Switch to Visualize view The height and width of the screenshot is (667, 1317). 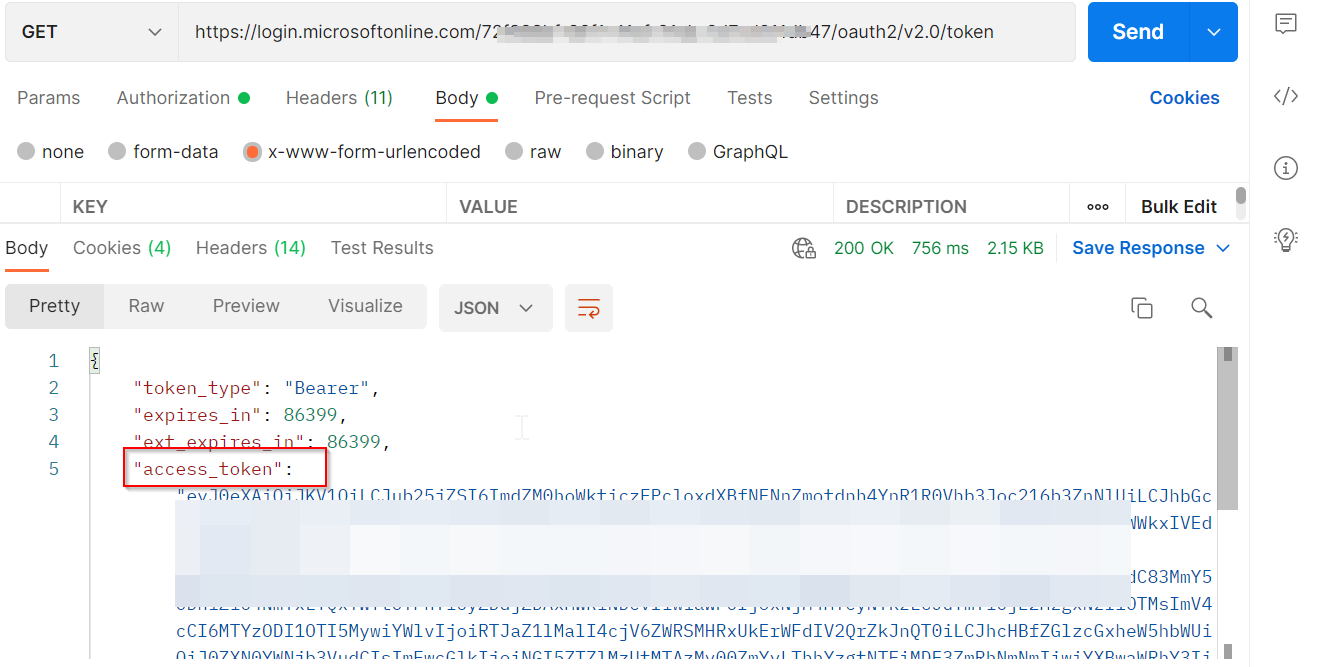point(365,306)
